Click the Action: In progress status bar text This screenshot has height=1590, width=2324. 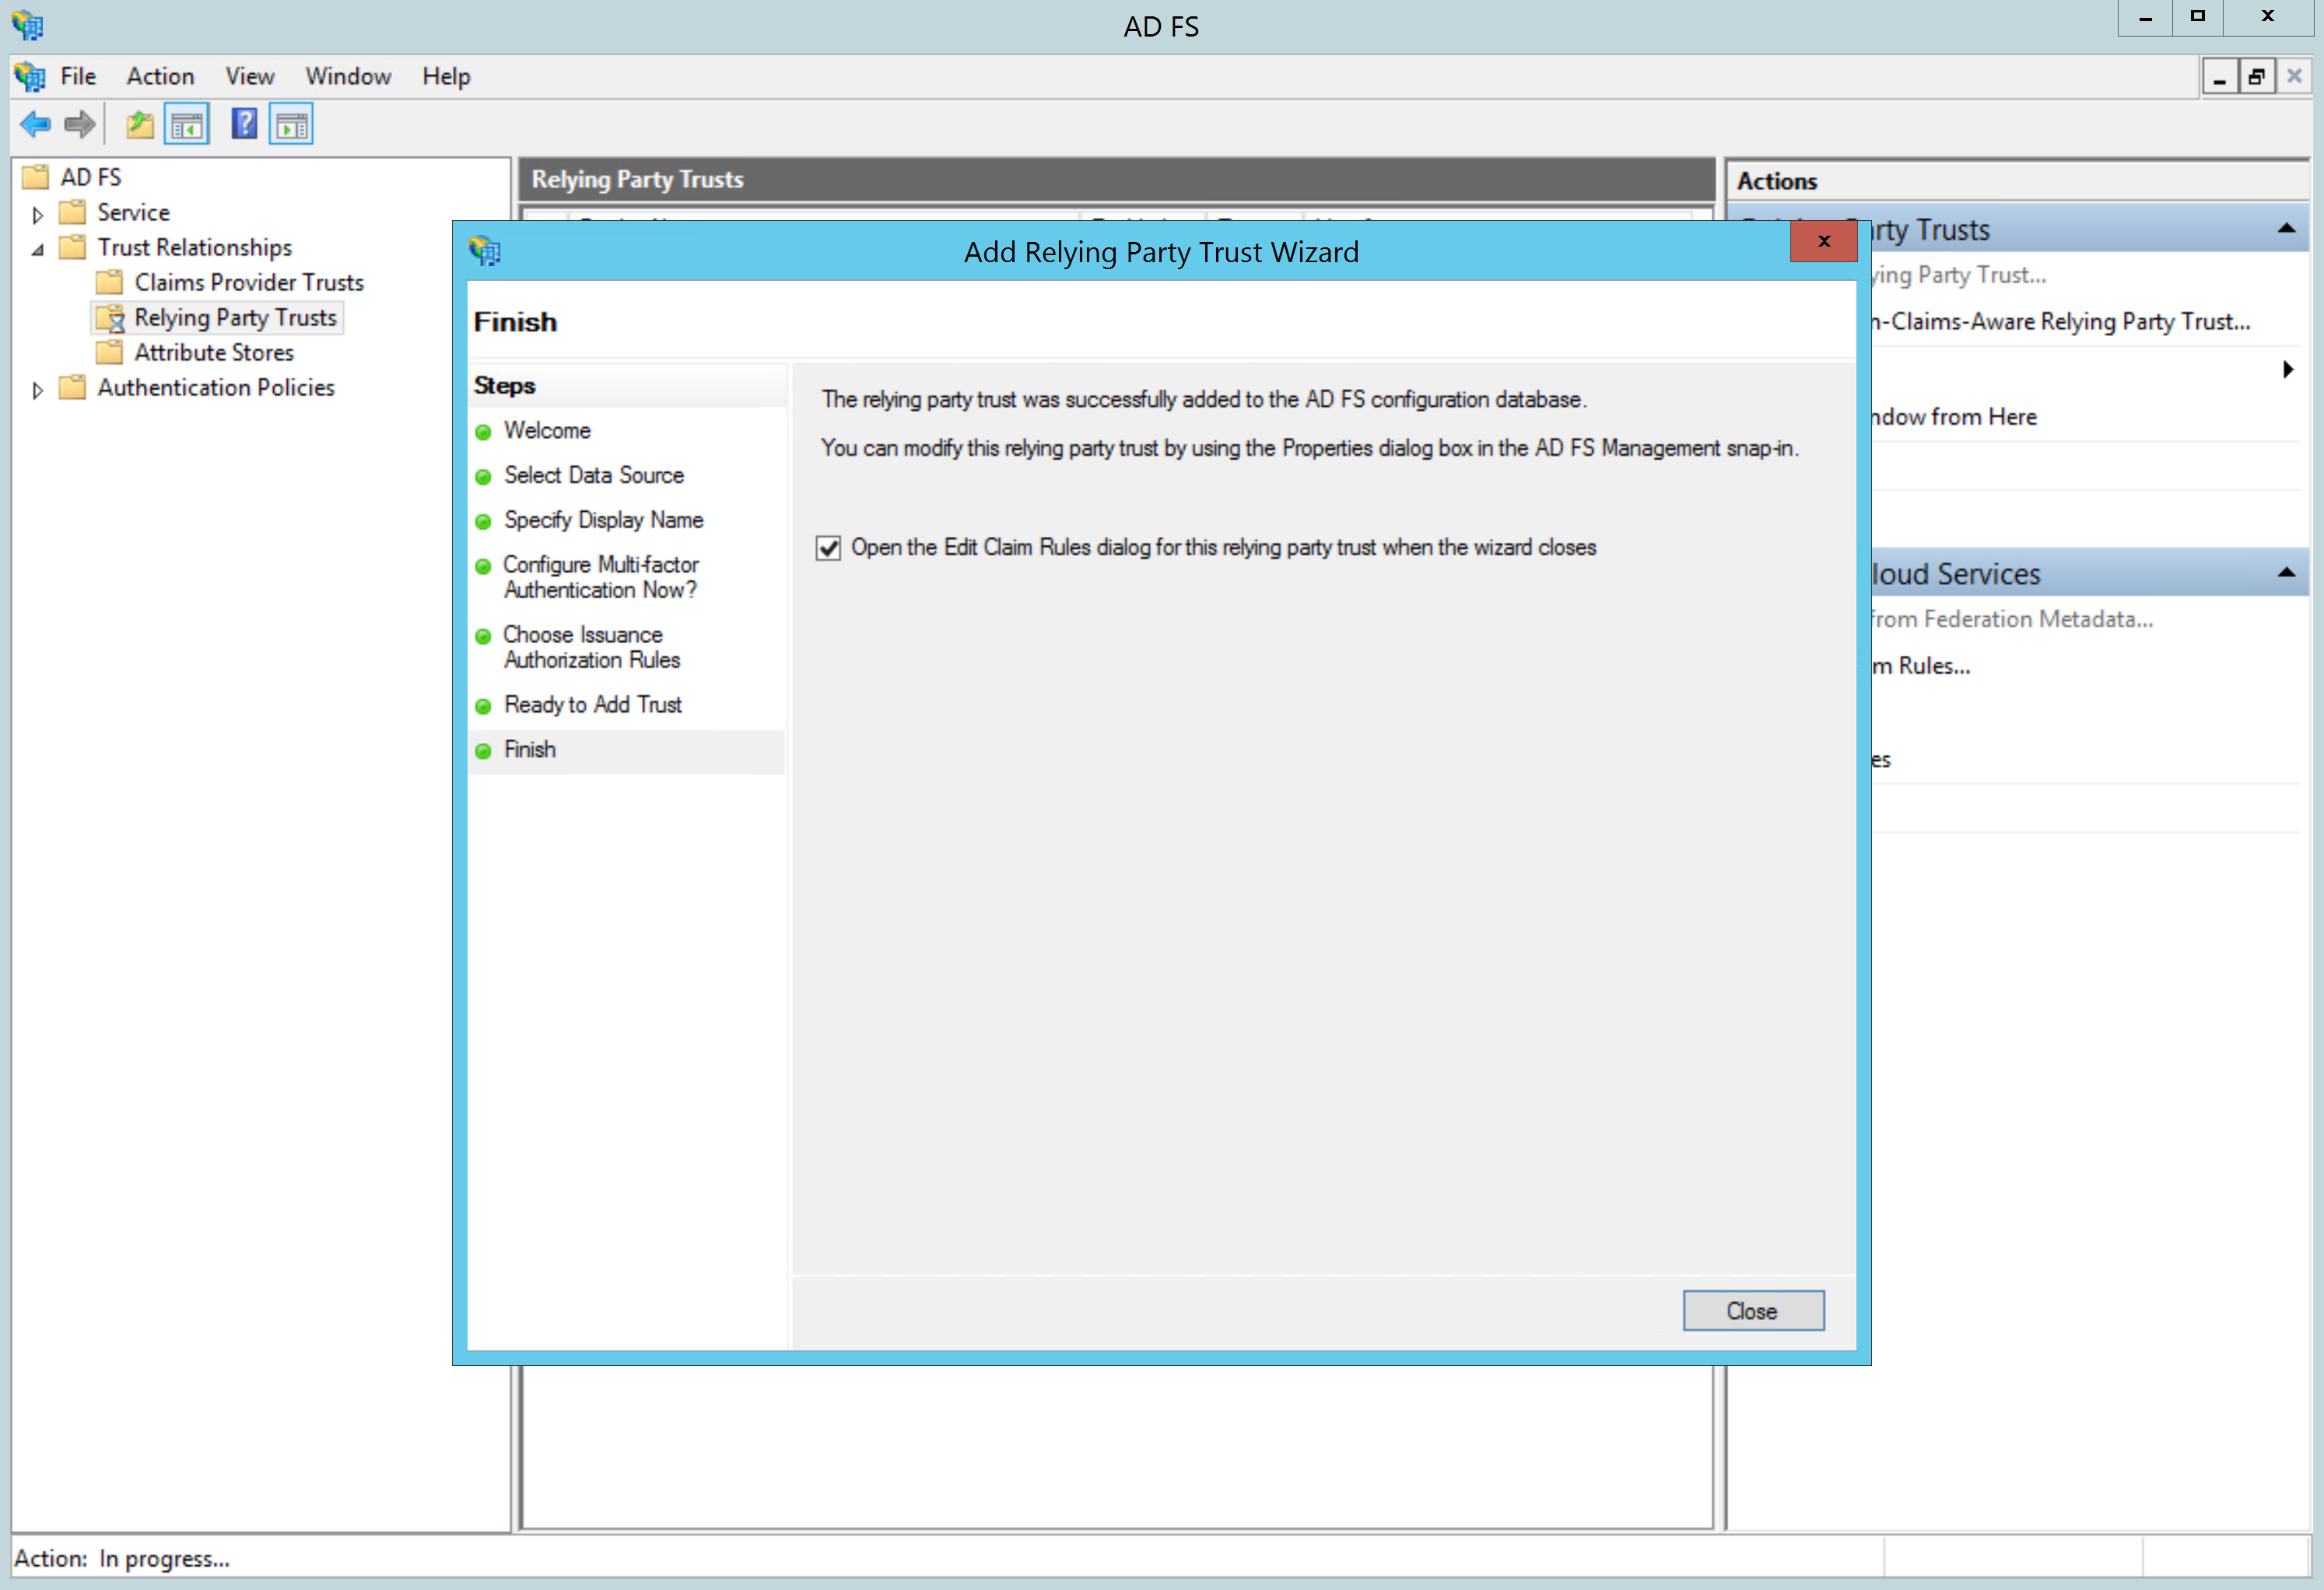[x=122, y=1558]
